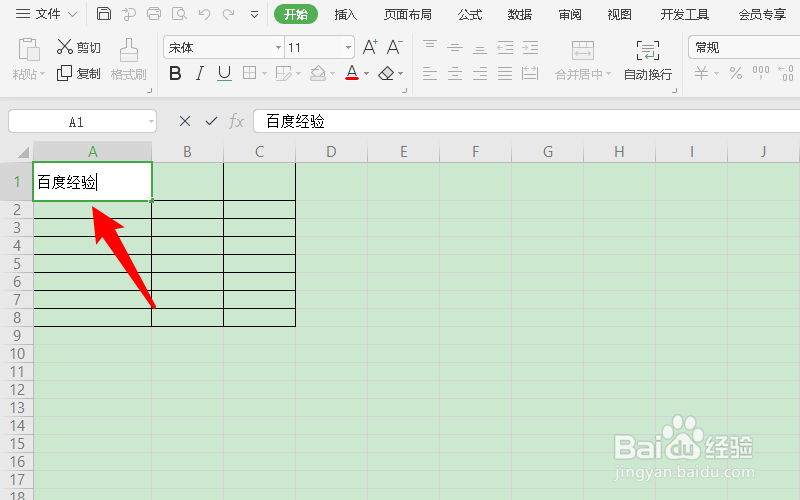This screenshot has width=800, height=500.
Task: Toggle Underline formatting
Action: (x=224, y=73)
